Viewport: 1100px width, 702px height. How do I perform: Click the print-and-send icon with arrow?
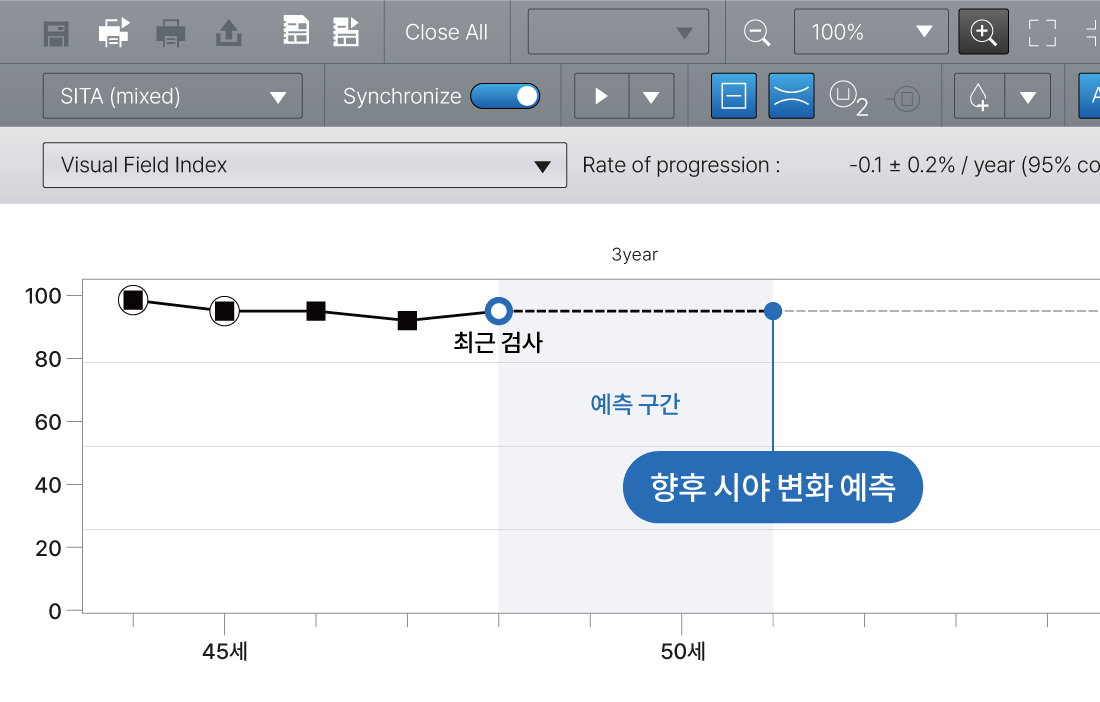click(114, 32)
